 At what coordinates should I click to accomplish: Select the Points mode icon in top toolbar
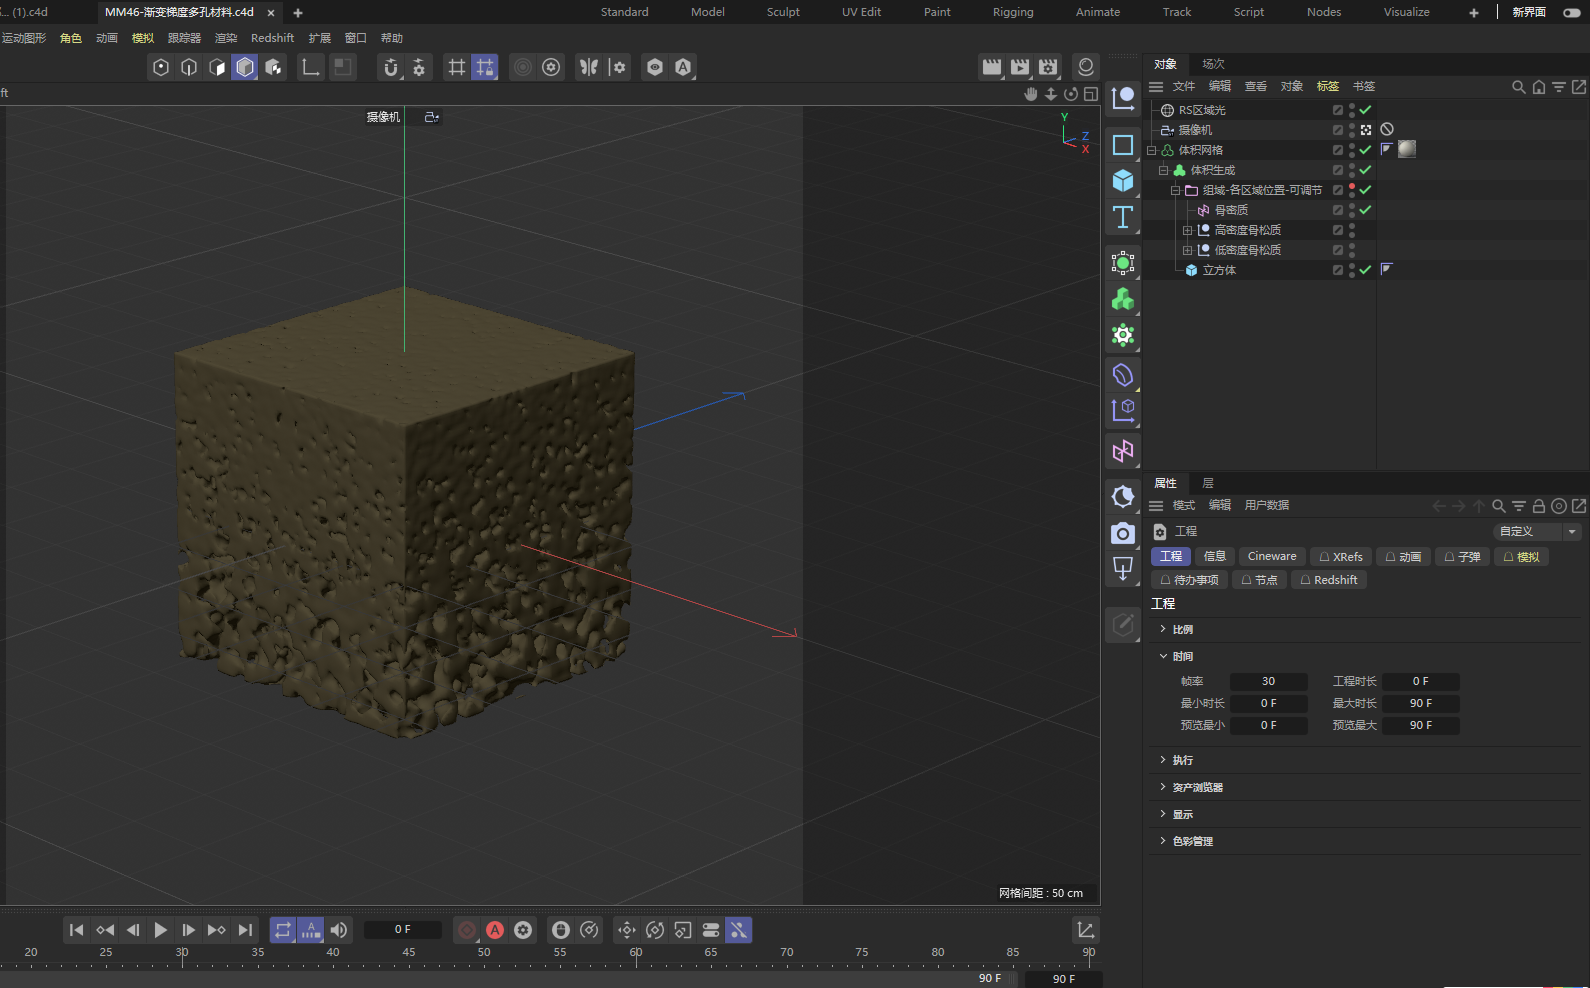[161, 67]
